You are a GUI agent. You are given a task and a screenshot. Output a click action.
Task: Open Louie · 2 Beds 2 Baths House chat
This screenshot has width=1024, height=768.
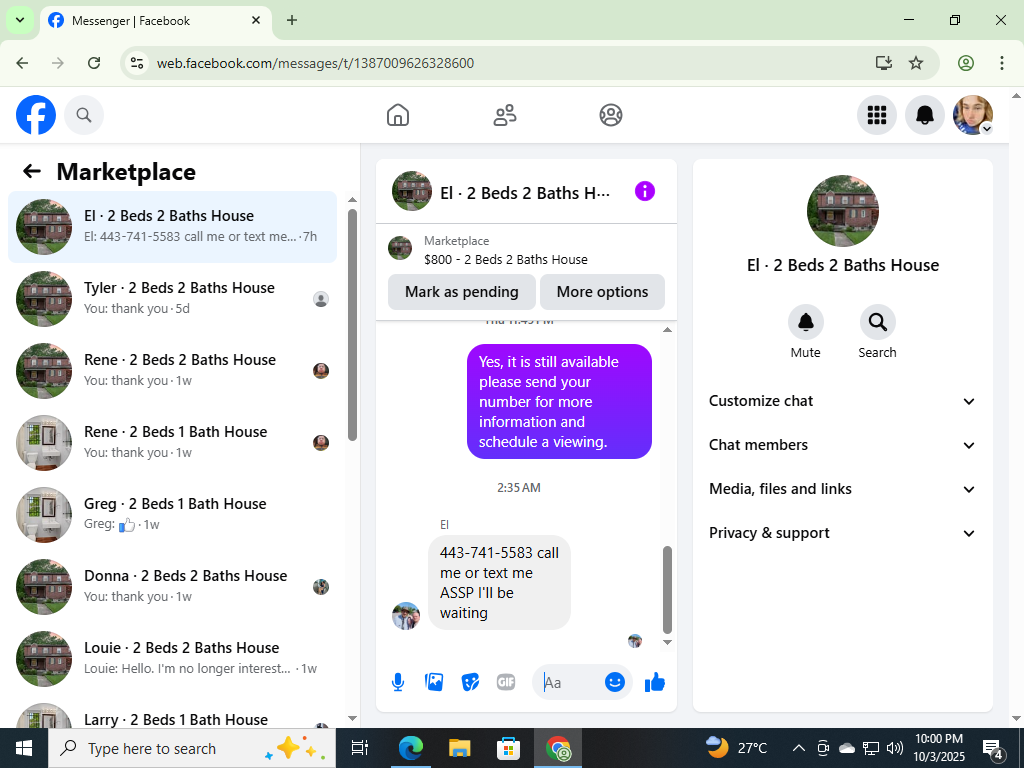(172, 658)
